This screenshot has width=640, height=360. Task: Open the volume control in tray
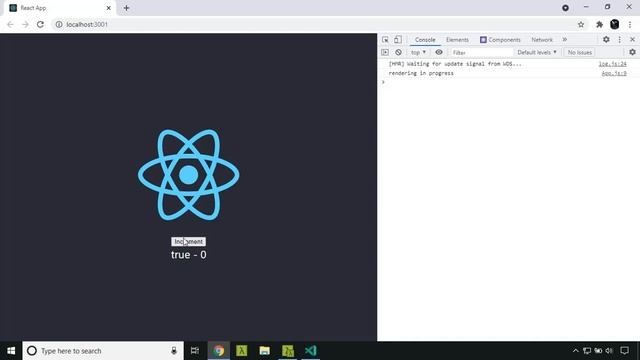pyautogui.click(x=609, y=351)
